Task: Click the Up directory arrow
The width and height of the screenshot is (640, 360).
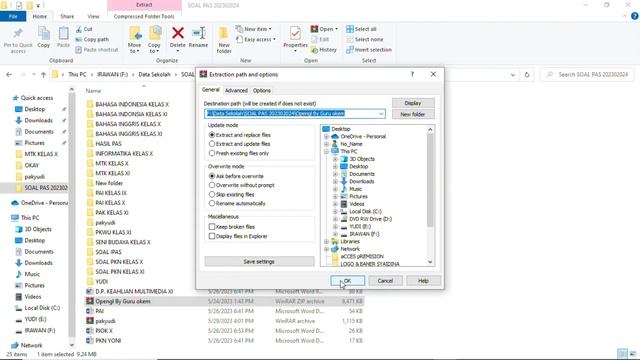Action: pyautogui.click(x=43, y=75)
